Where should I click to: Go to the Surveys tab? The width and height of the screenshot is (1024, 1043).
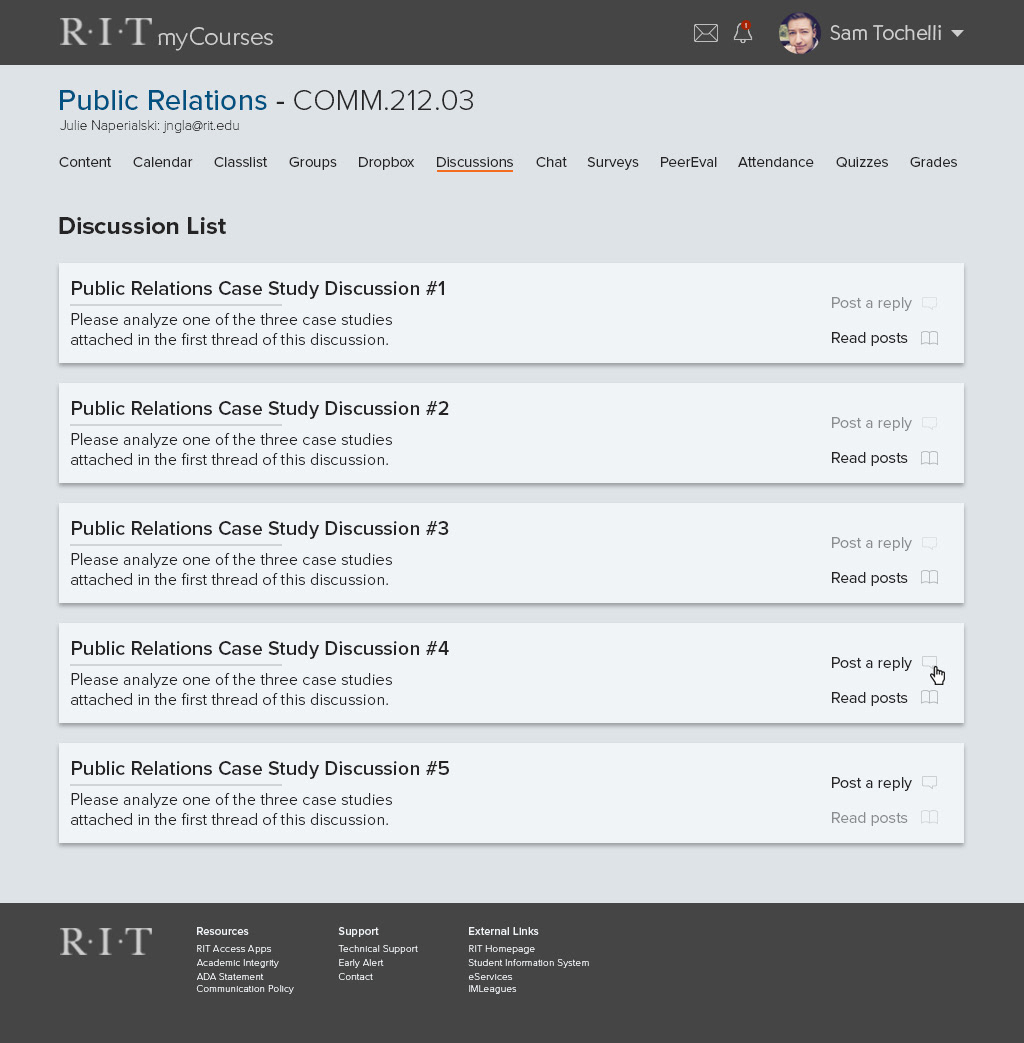(x=613, y=162)
